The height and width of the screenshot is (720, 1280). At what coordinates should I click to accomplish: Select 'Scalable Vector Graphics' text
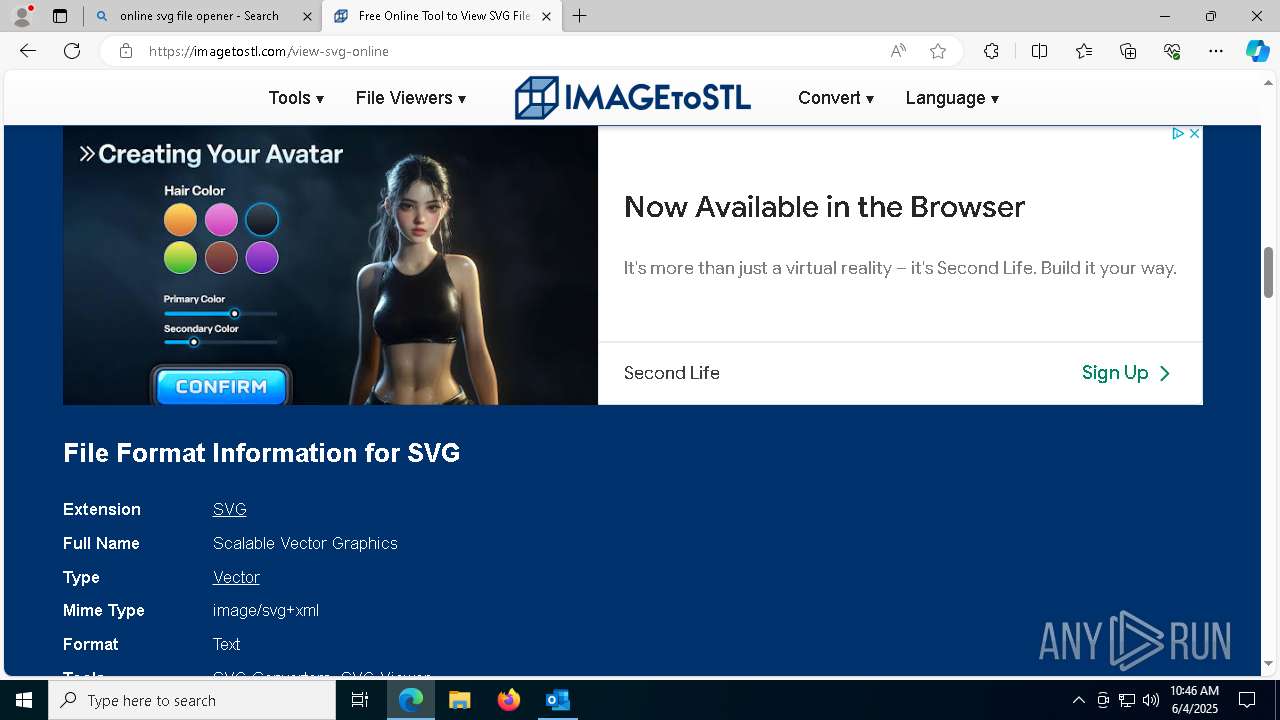pos(305,543)
